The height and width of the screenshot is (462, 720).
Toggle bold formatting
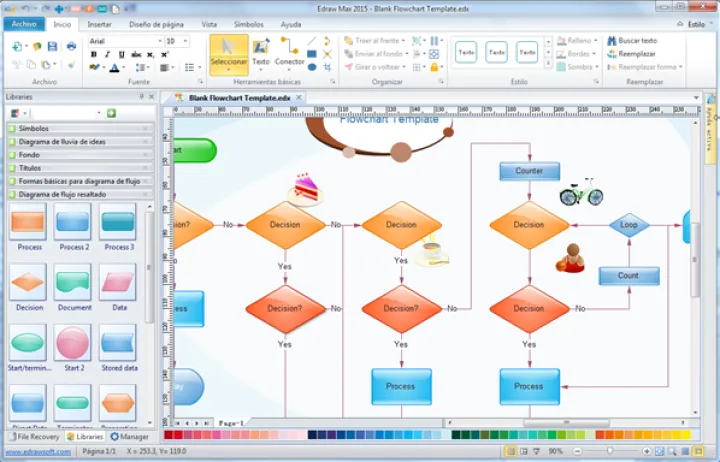pos(93,55)
